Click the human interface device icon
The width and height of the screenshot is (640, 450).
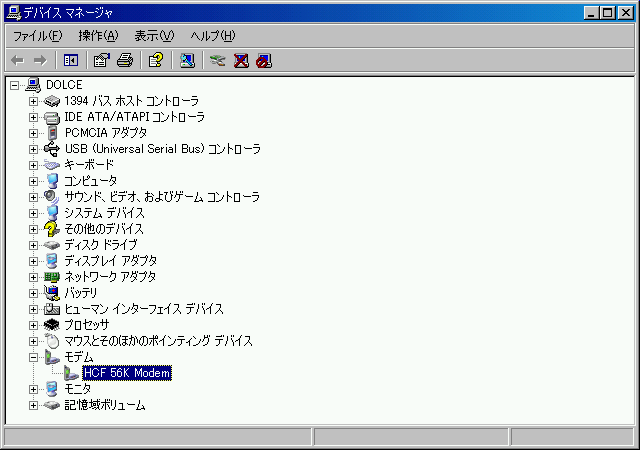pos(52,309)
